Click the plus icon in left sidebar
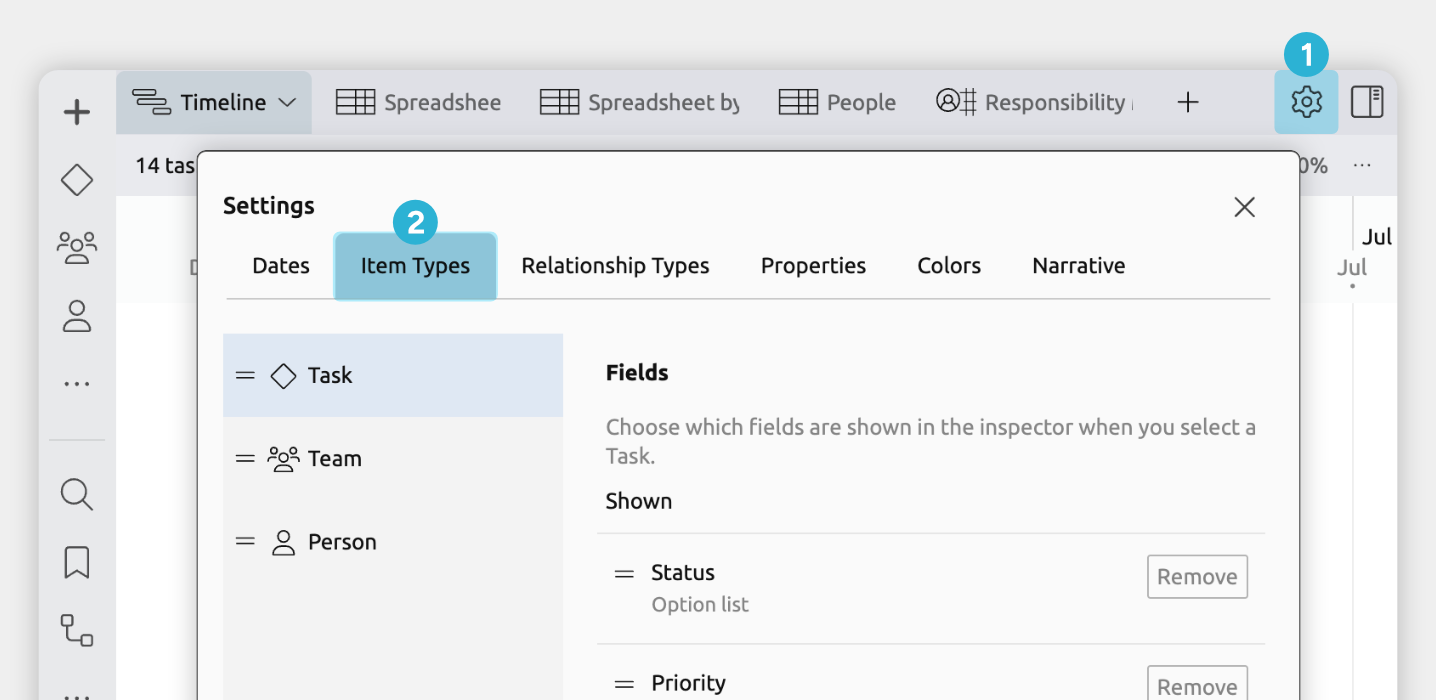This screenshot has height=700, width=1436. 77,112
